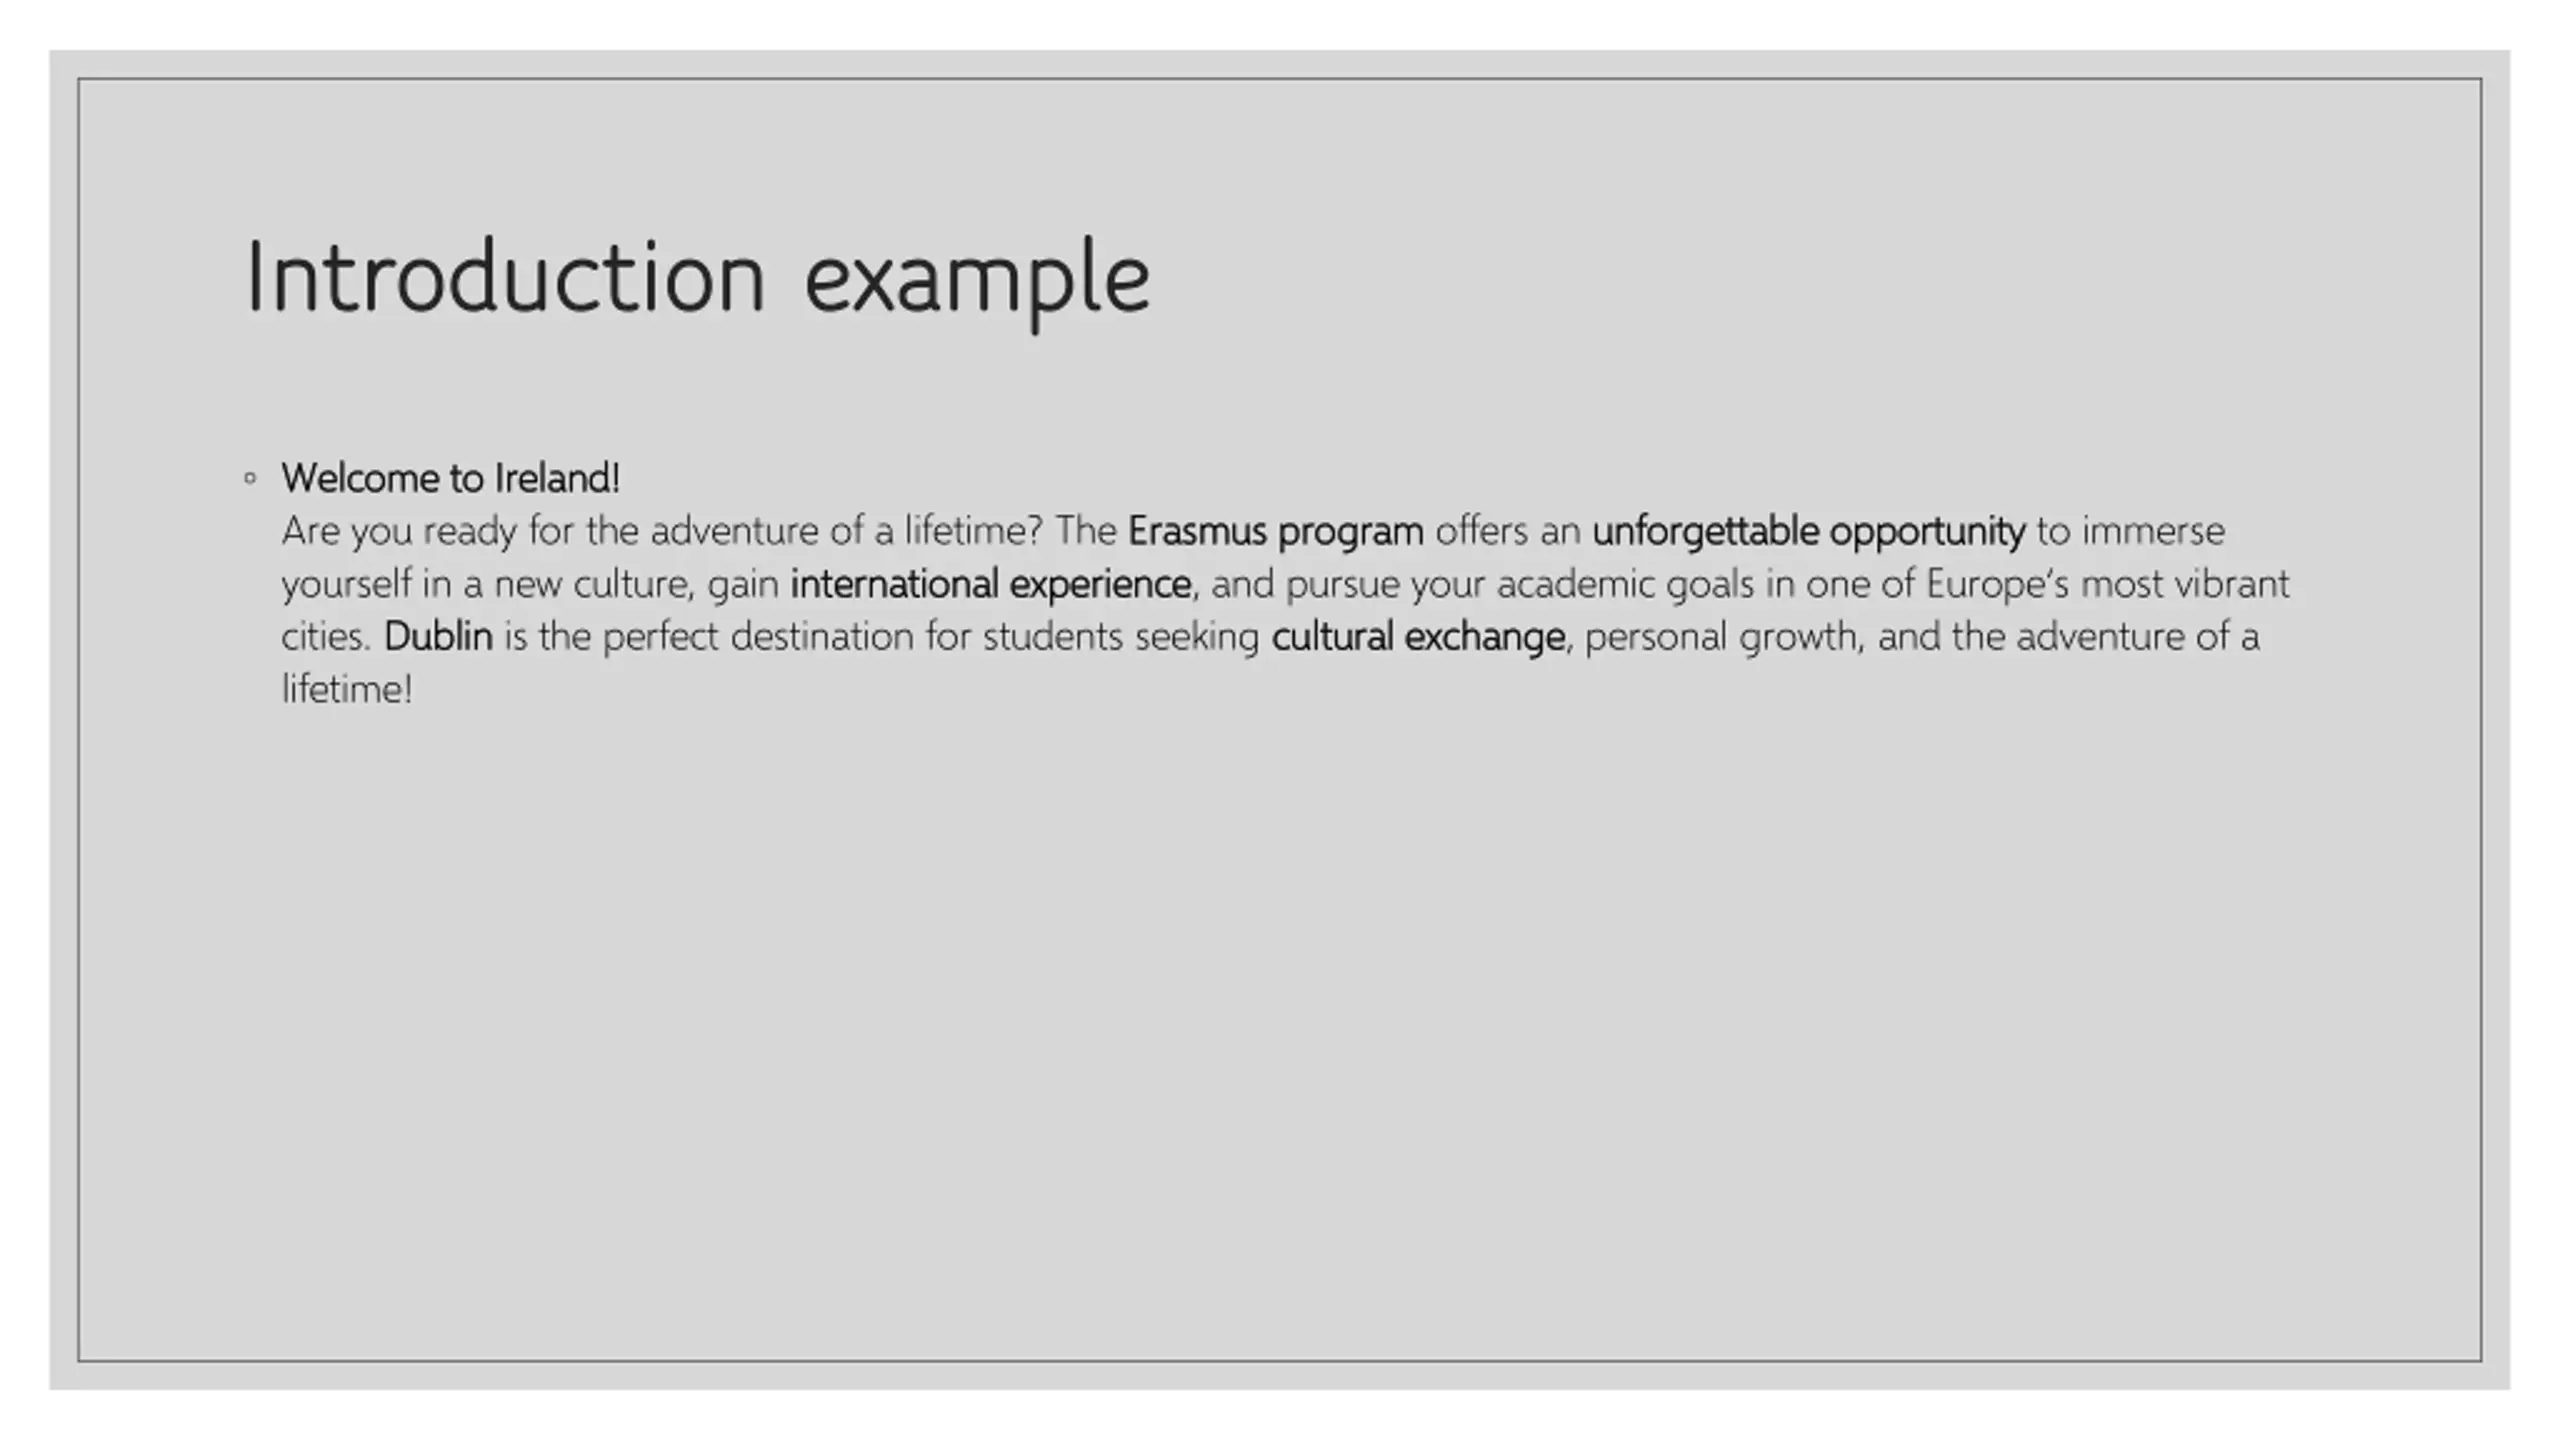Viewport: 2560px width, 1440px height.
Task: Click the words "students seeking"
Action: (x=1120, y=637)
